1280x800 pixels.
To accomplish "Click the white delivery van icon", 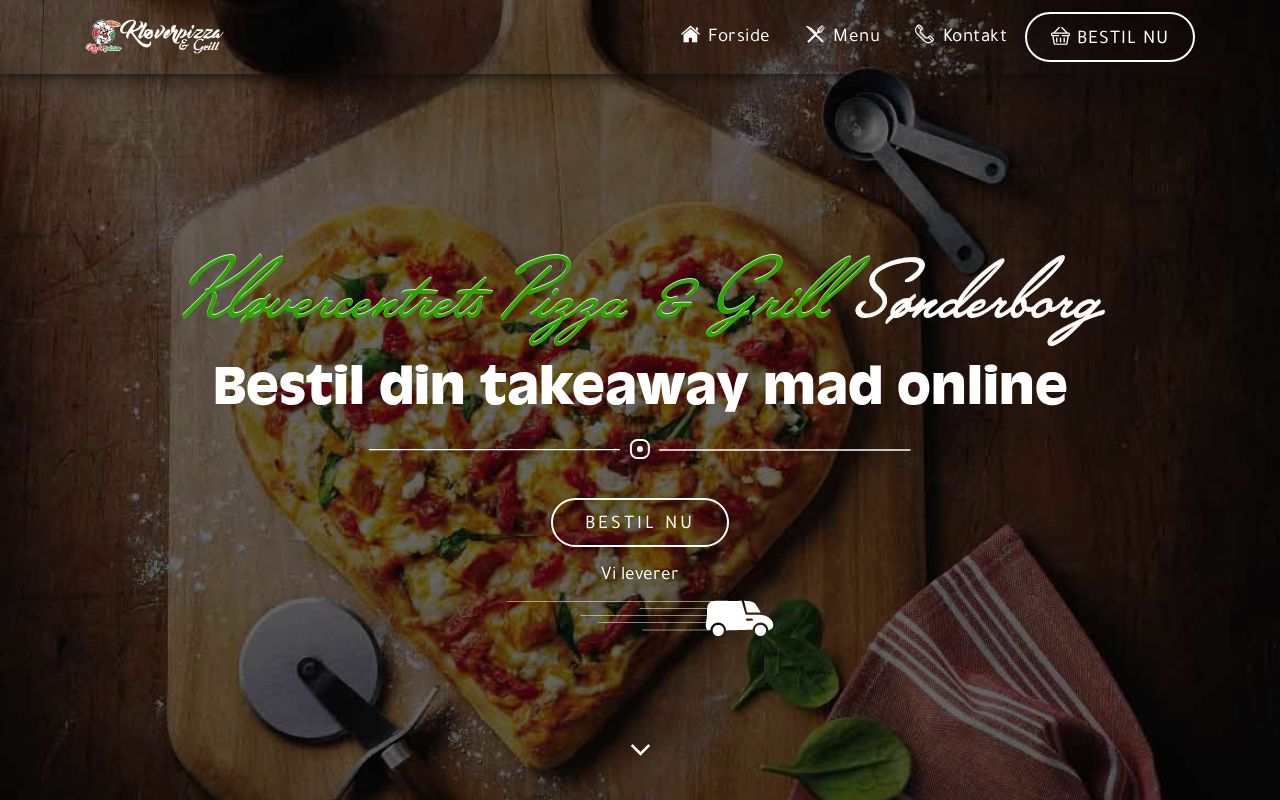I will tap(740, 618).
